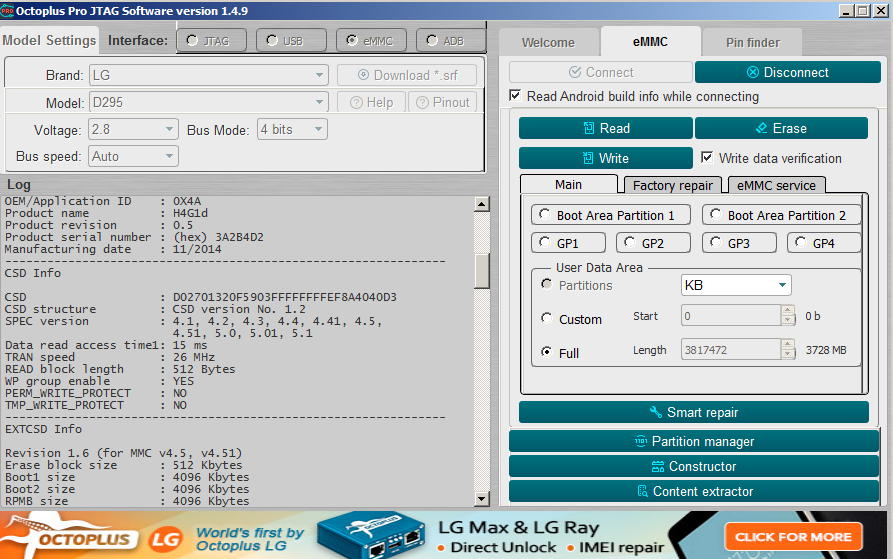Select the GP1 partition option
Viewport: 893px width, 559px height.
[x=568, y=243]
